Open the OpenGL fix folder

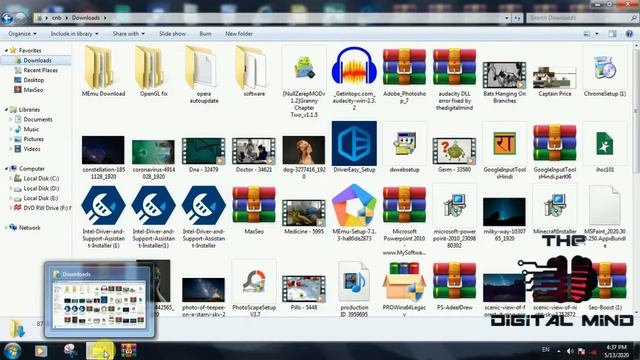[x=153, y=71]
